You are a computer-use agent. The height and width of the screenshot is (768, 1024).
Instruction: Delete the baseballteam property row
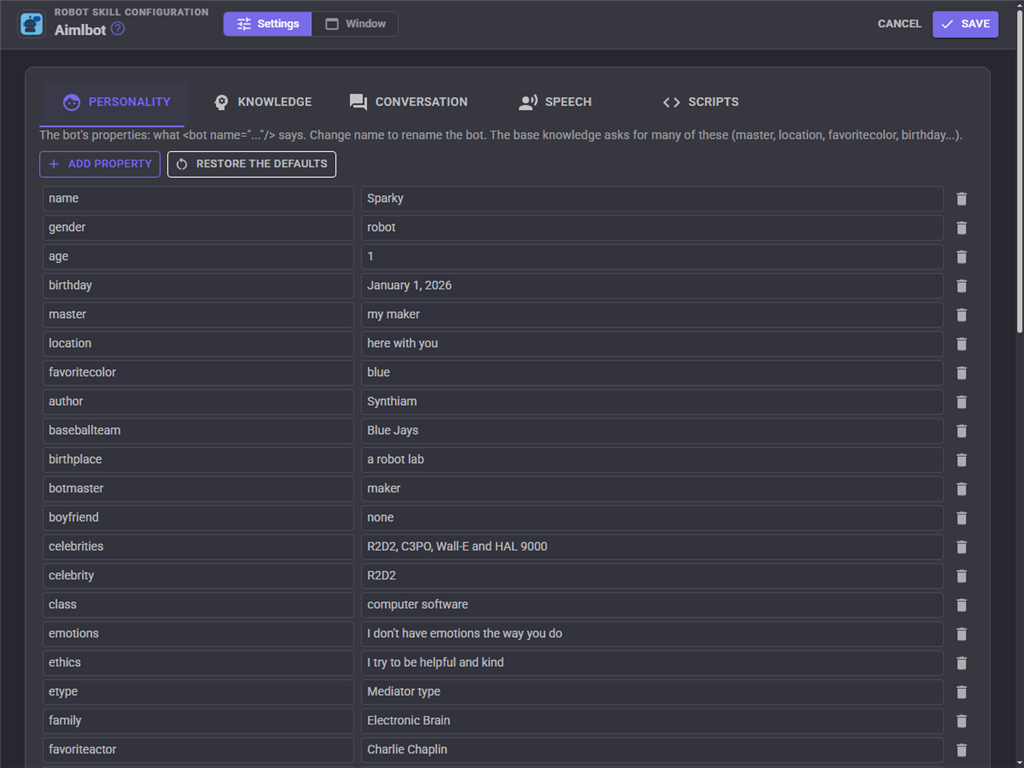[961, 431]
